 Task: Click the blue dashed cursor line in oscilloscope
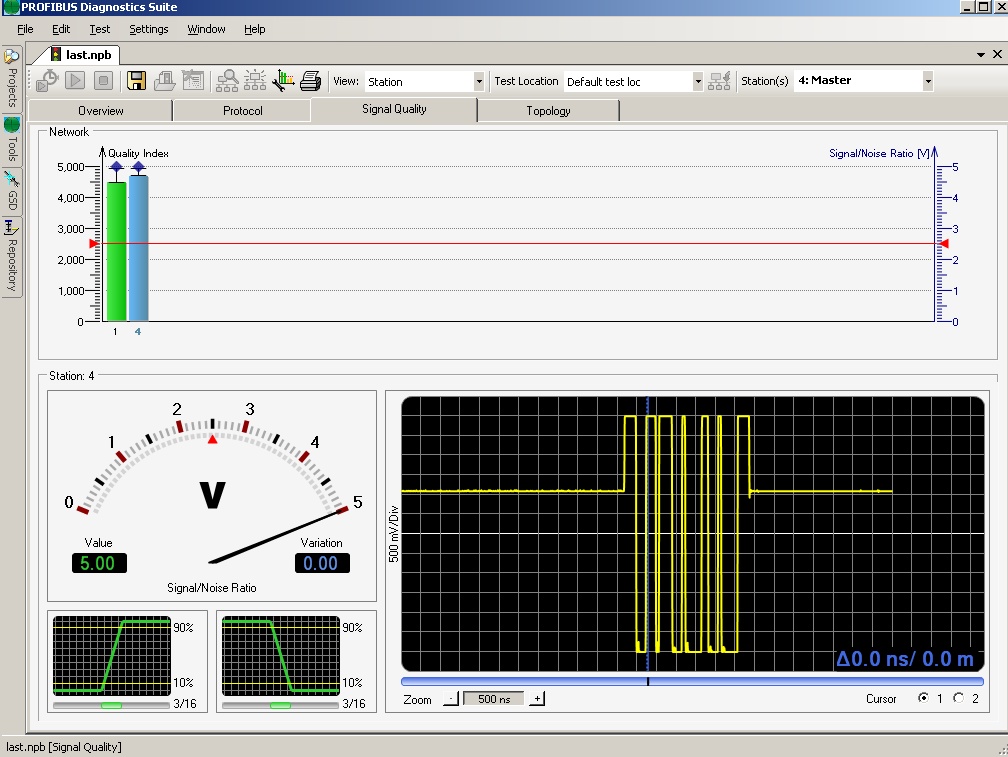click(x=647, y=533)
